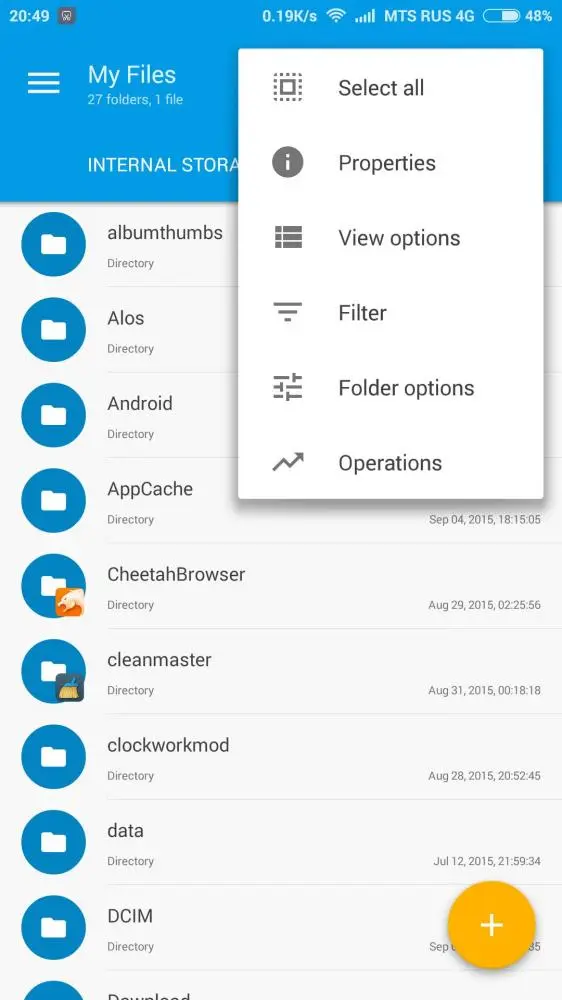Tap the Folder options sliders icon

288,387
